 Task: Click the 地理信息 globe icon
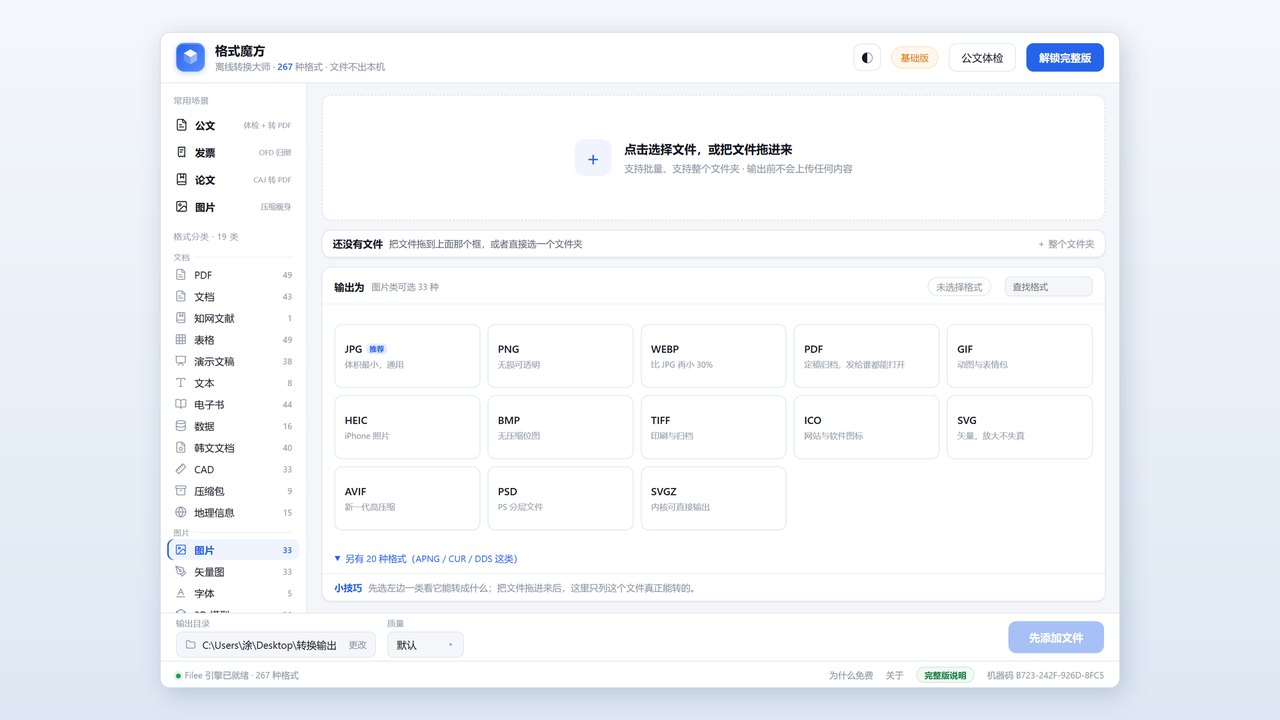[181, 512]
